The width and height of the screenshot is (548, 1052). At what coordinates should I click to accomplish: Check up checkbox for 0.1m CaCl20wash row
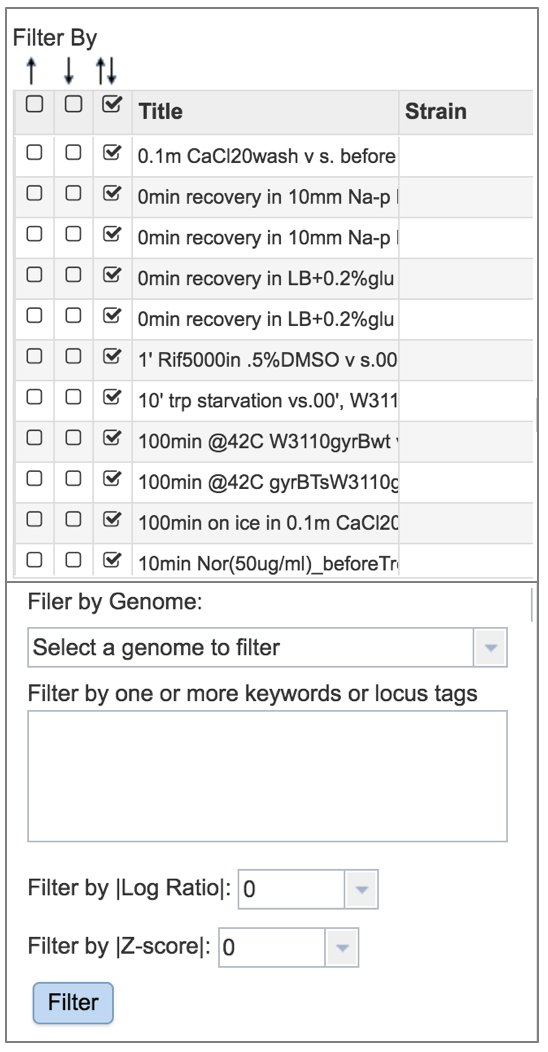coord(34,153)
